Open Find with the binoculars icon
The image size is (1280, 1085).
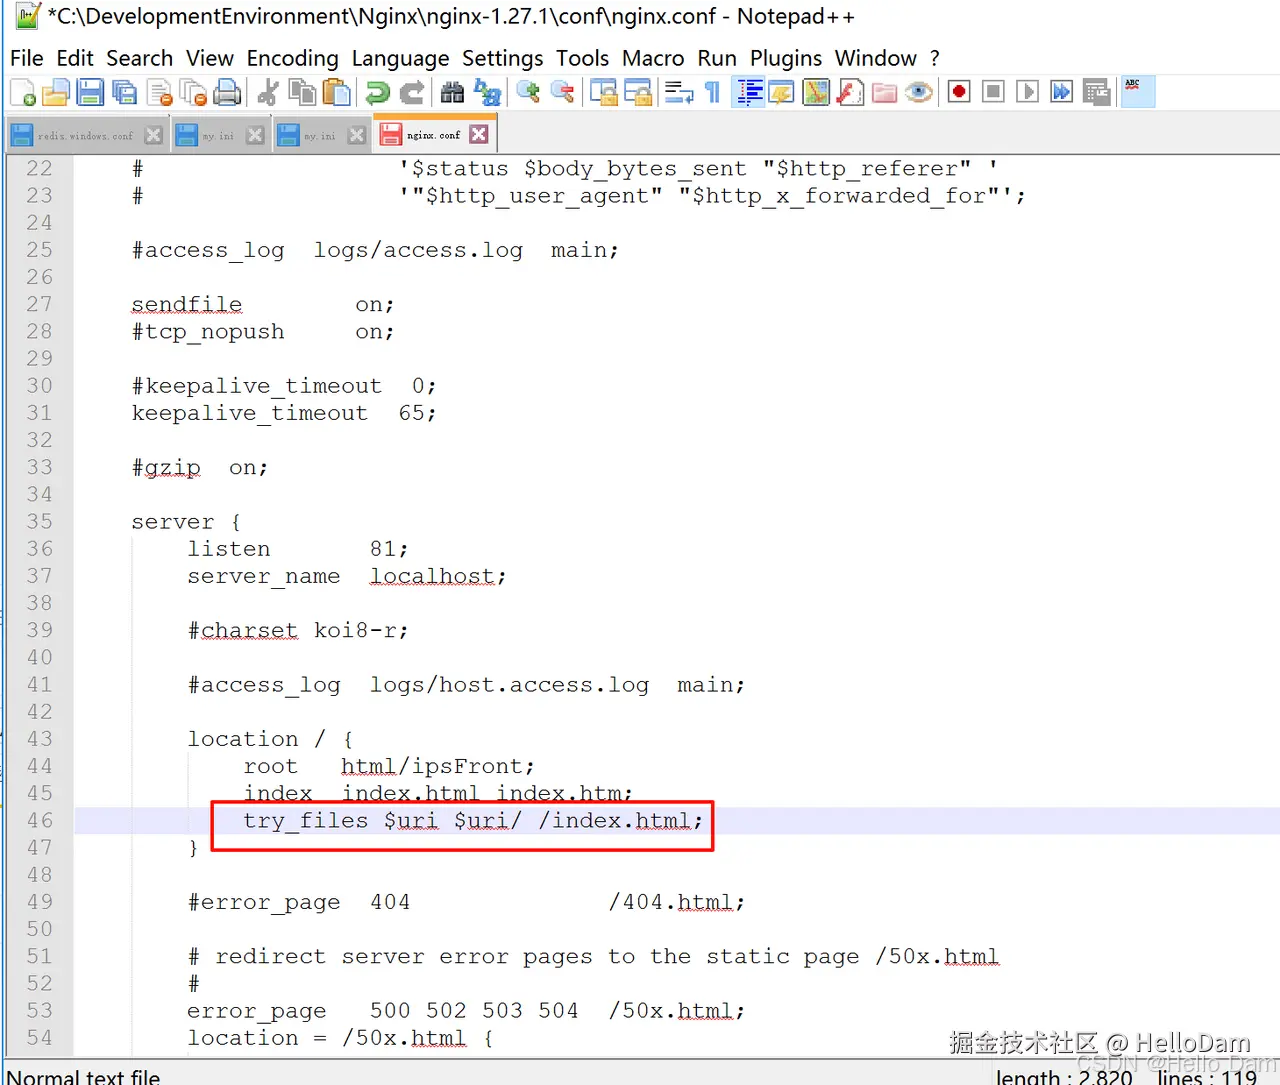(x=452, y=93)
